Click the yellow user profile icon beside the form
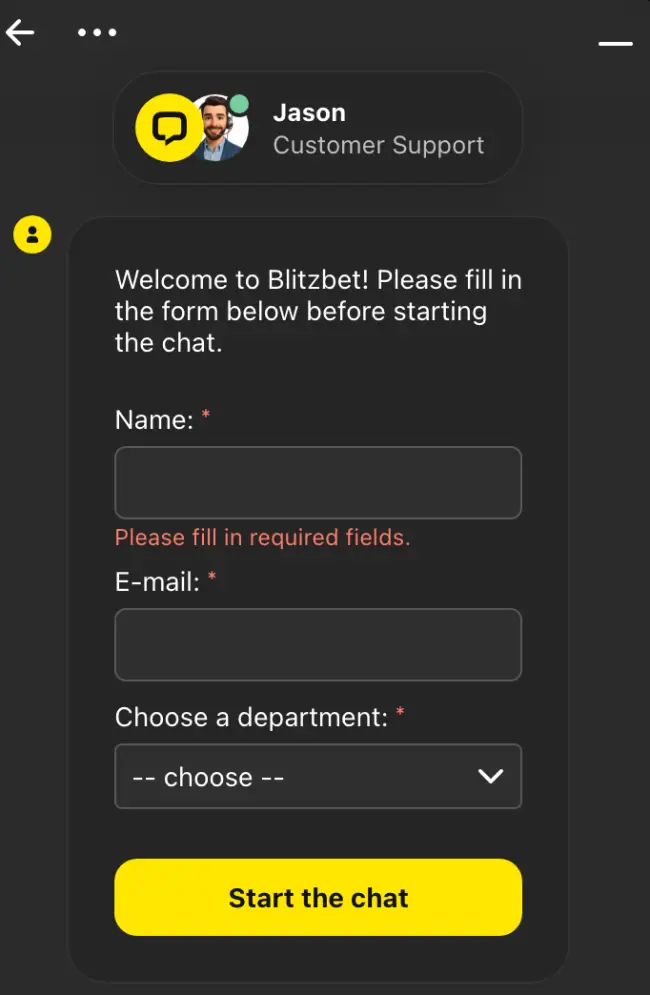Screen dimensions: 650x995 (32, 234)
